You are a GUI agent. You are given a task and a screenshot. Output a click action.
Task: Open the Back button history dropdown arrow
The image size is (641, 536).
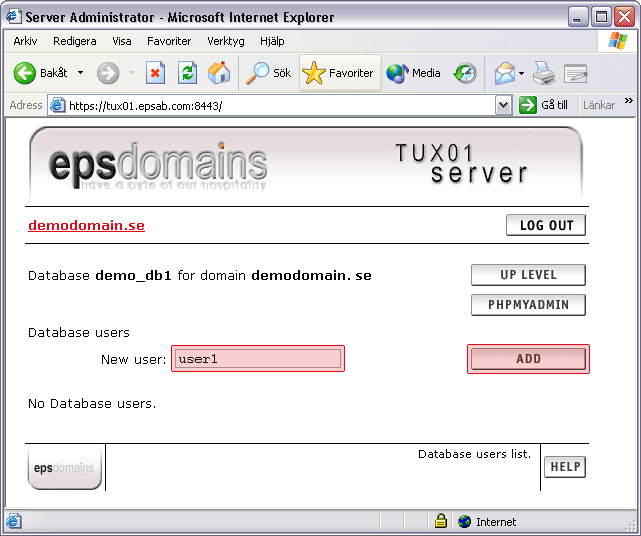78,73
